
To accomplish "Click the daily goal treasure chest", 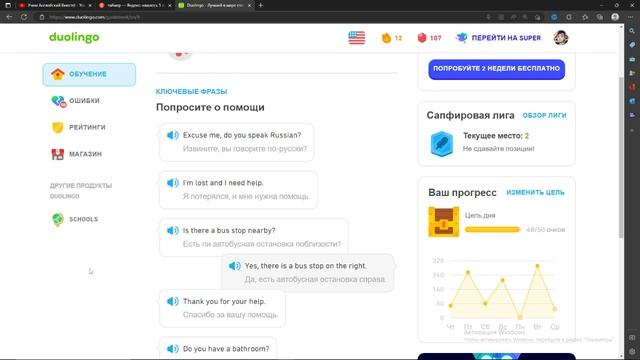I will (x=444, y=222).
